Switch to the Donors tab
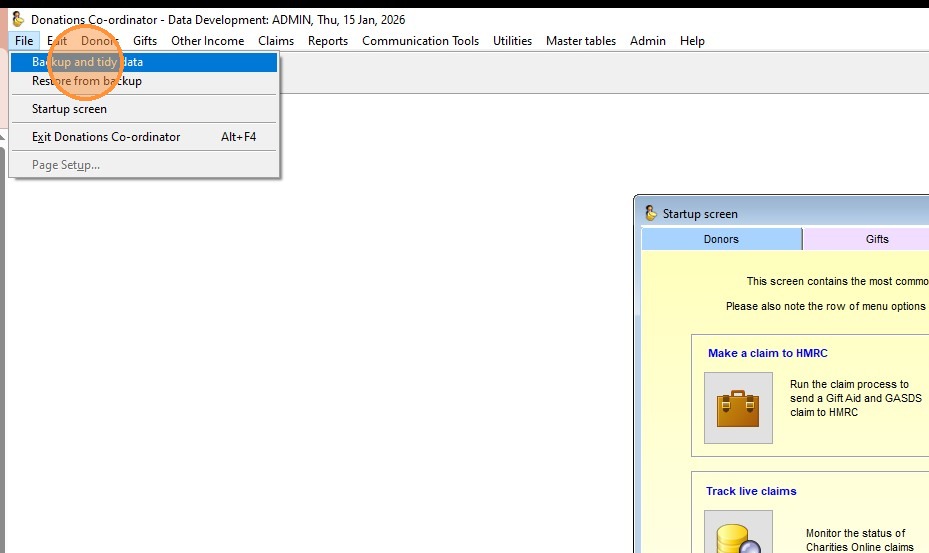 (x=722, y=239)
